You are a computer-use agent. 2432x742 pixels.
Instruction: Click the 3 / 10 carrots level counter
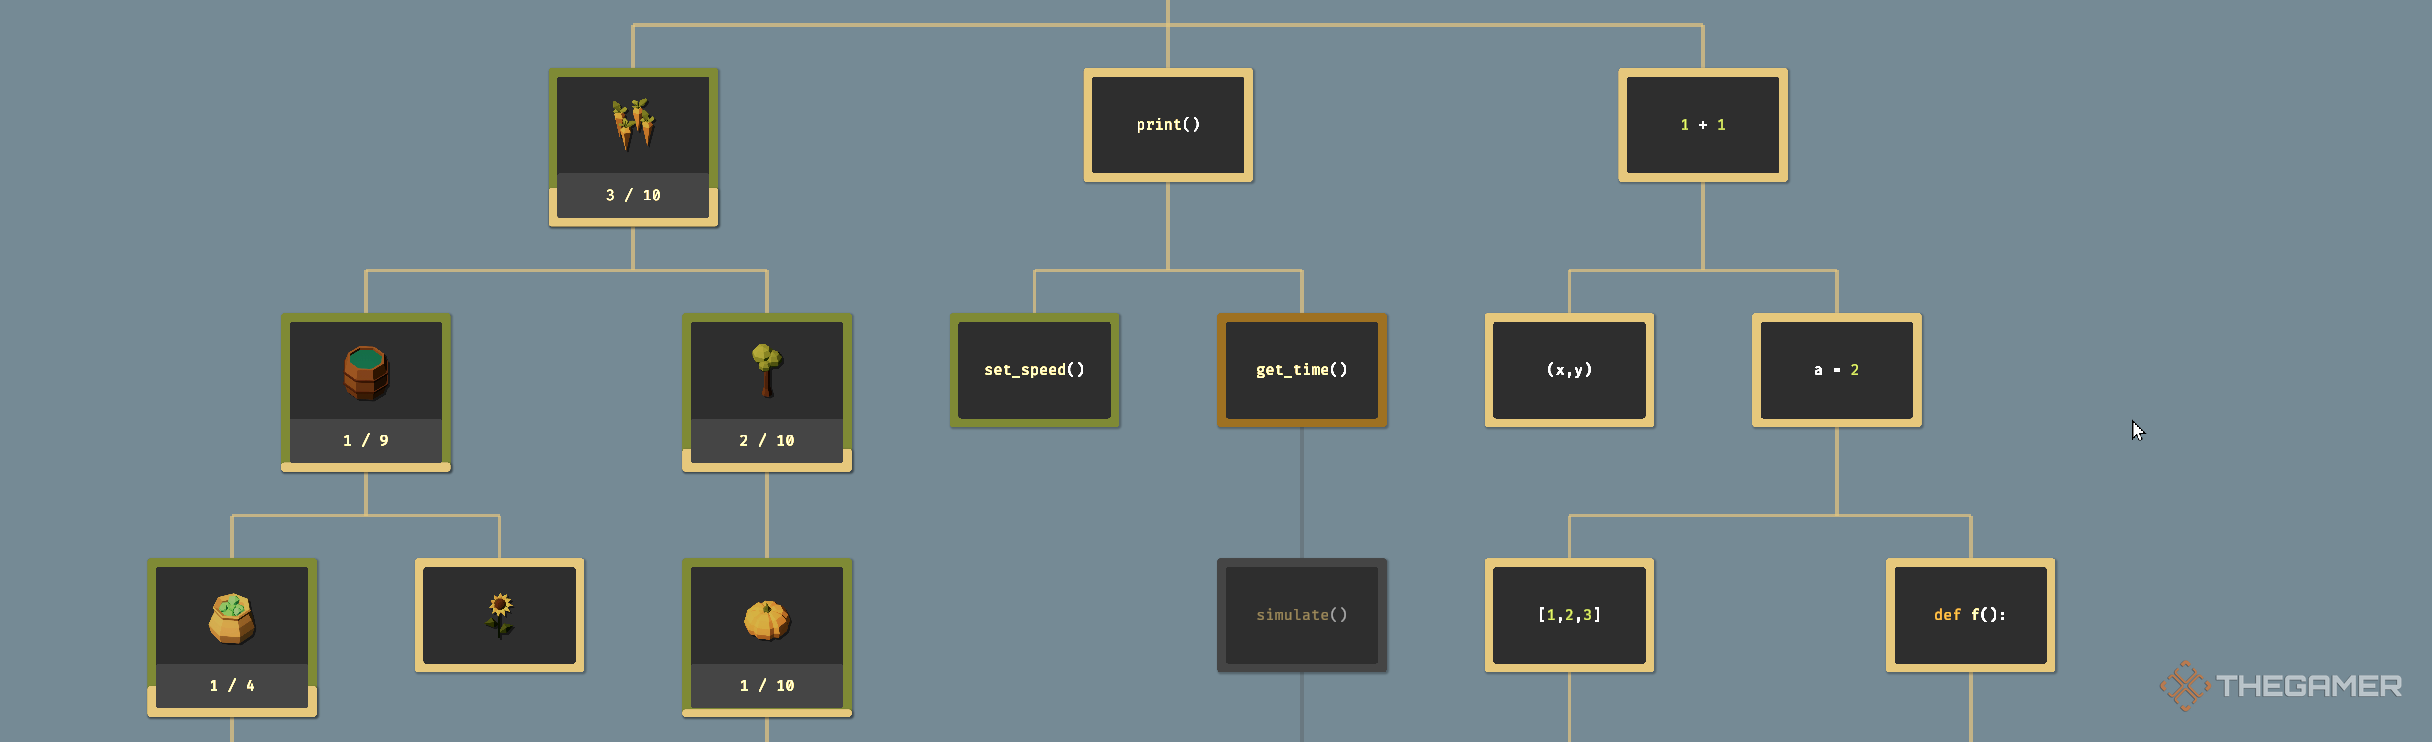633,195
